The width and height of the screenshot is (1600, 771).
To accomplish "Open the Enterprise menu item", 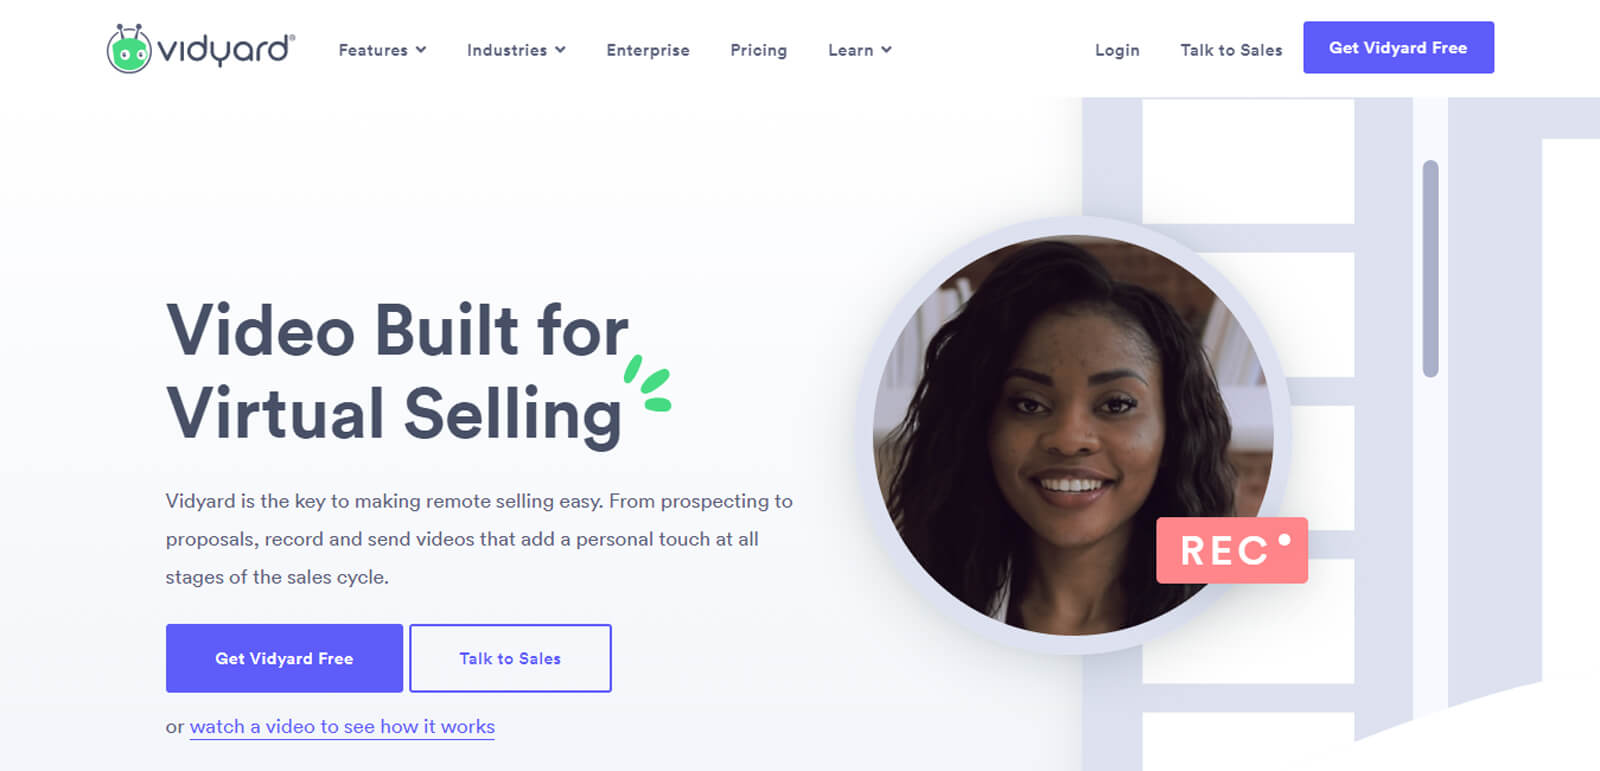I will (x=648, y=50).
